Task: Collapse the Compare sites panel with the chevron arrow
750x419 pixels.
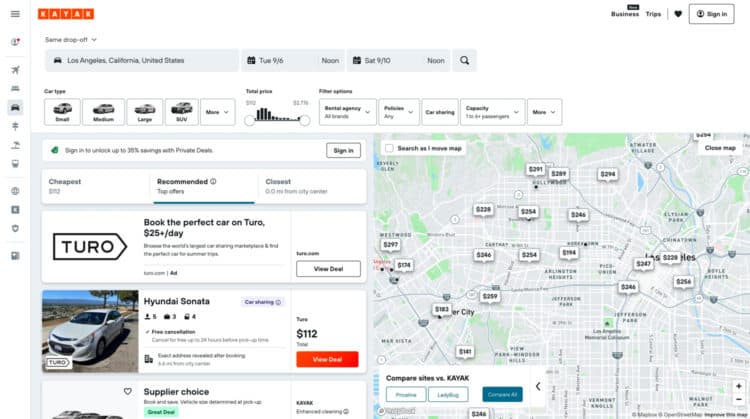Action: [538, 386]
